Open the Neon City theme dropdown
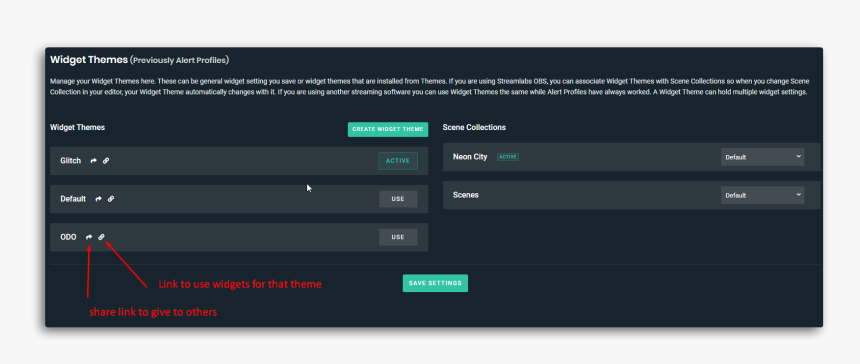The height and width of the screenshot is (364, 860). (x=762, y=157)
